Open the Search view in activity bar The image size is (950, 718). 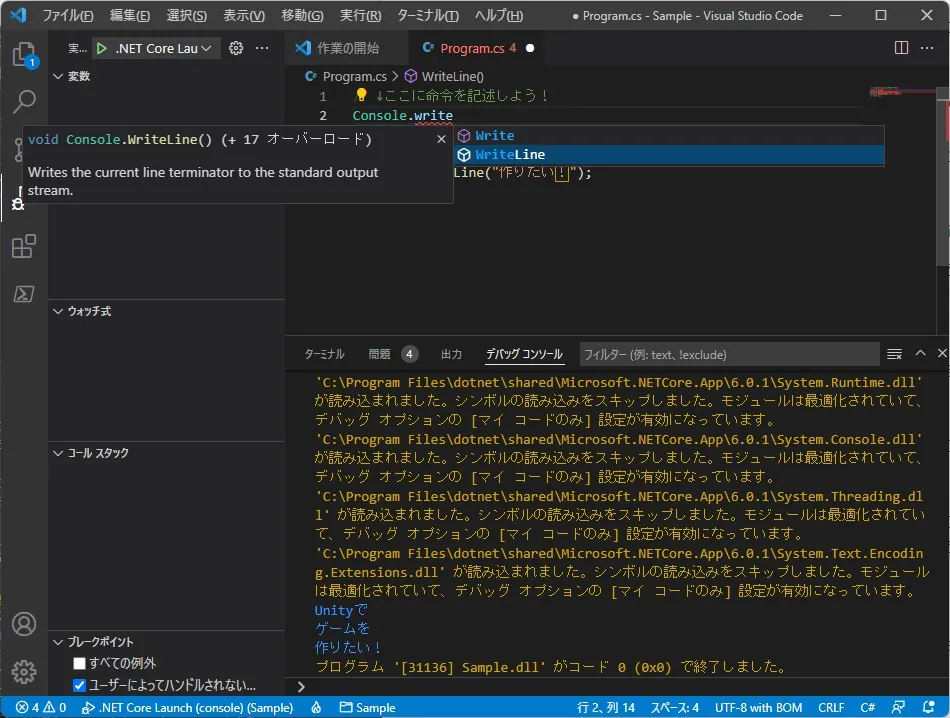tap(24, 101)
